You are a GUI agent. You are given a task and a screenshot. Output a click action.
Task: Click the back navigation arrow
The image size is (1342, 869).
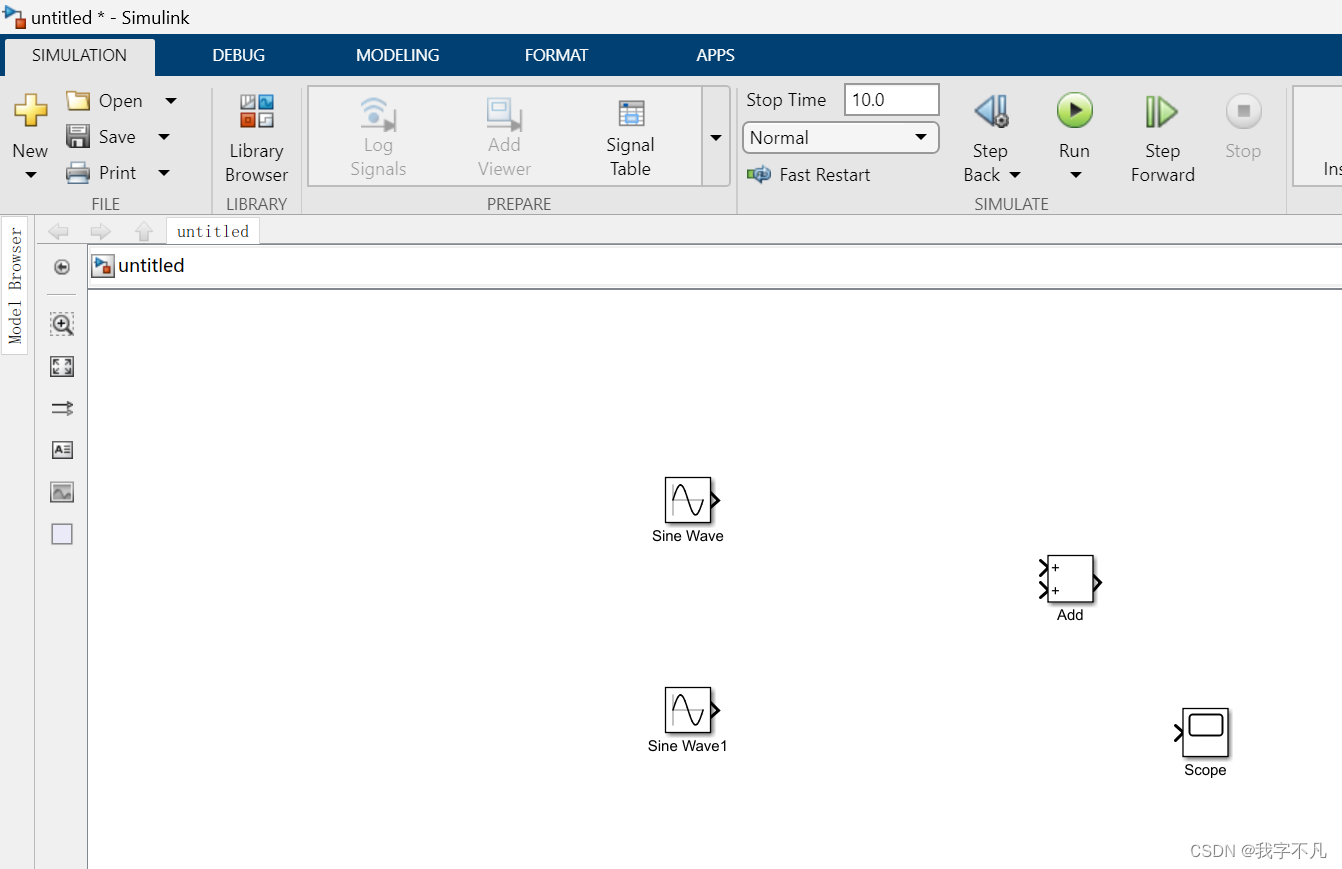click(58, 232)
